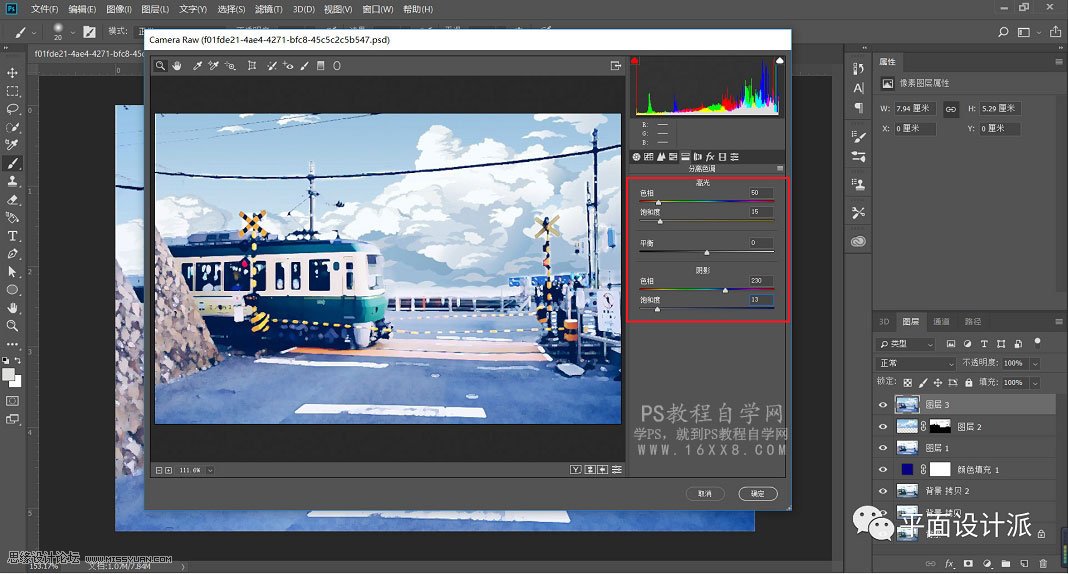
Task: Select the Targeted Adjustment tool in Camera Raw
Action: point(230,65)
